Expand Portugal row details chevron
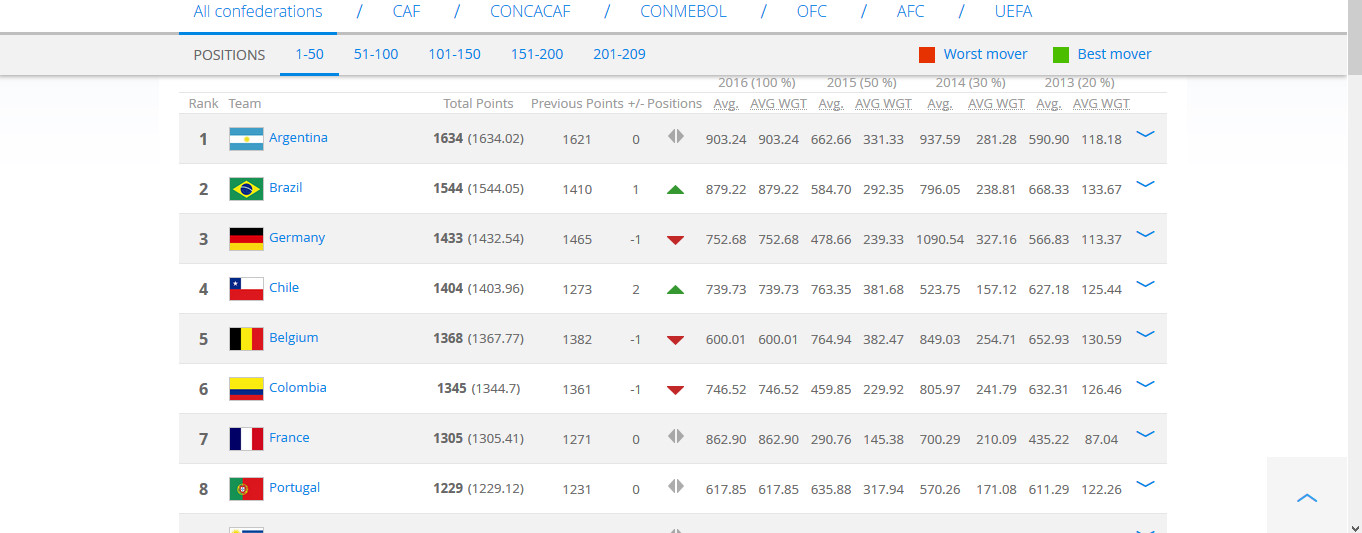Viewport: 1362px width, 533px height. click(x=1146, y=483)
